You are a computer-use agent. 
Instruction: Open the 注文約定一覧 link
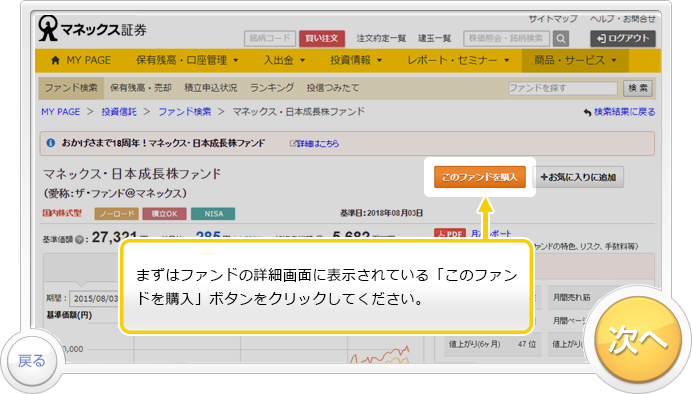tap(381, 38)
